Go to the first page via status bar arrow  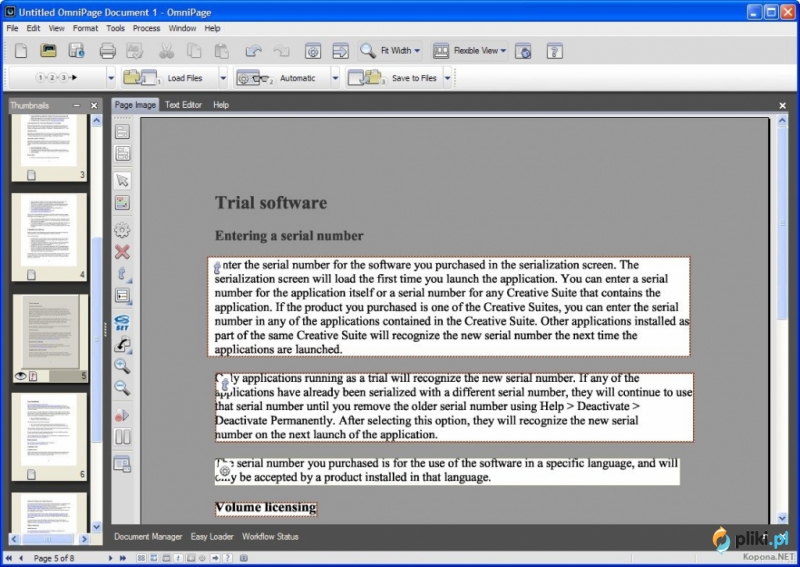point(9,558)
